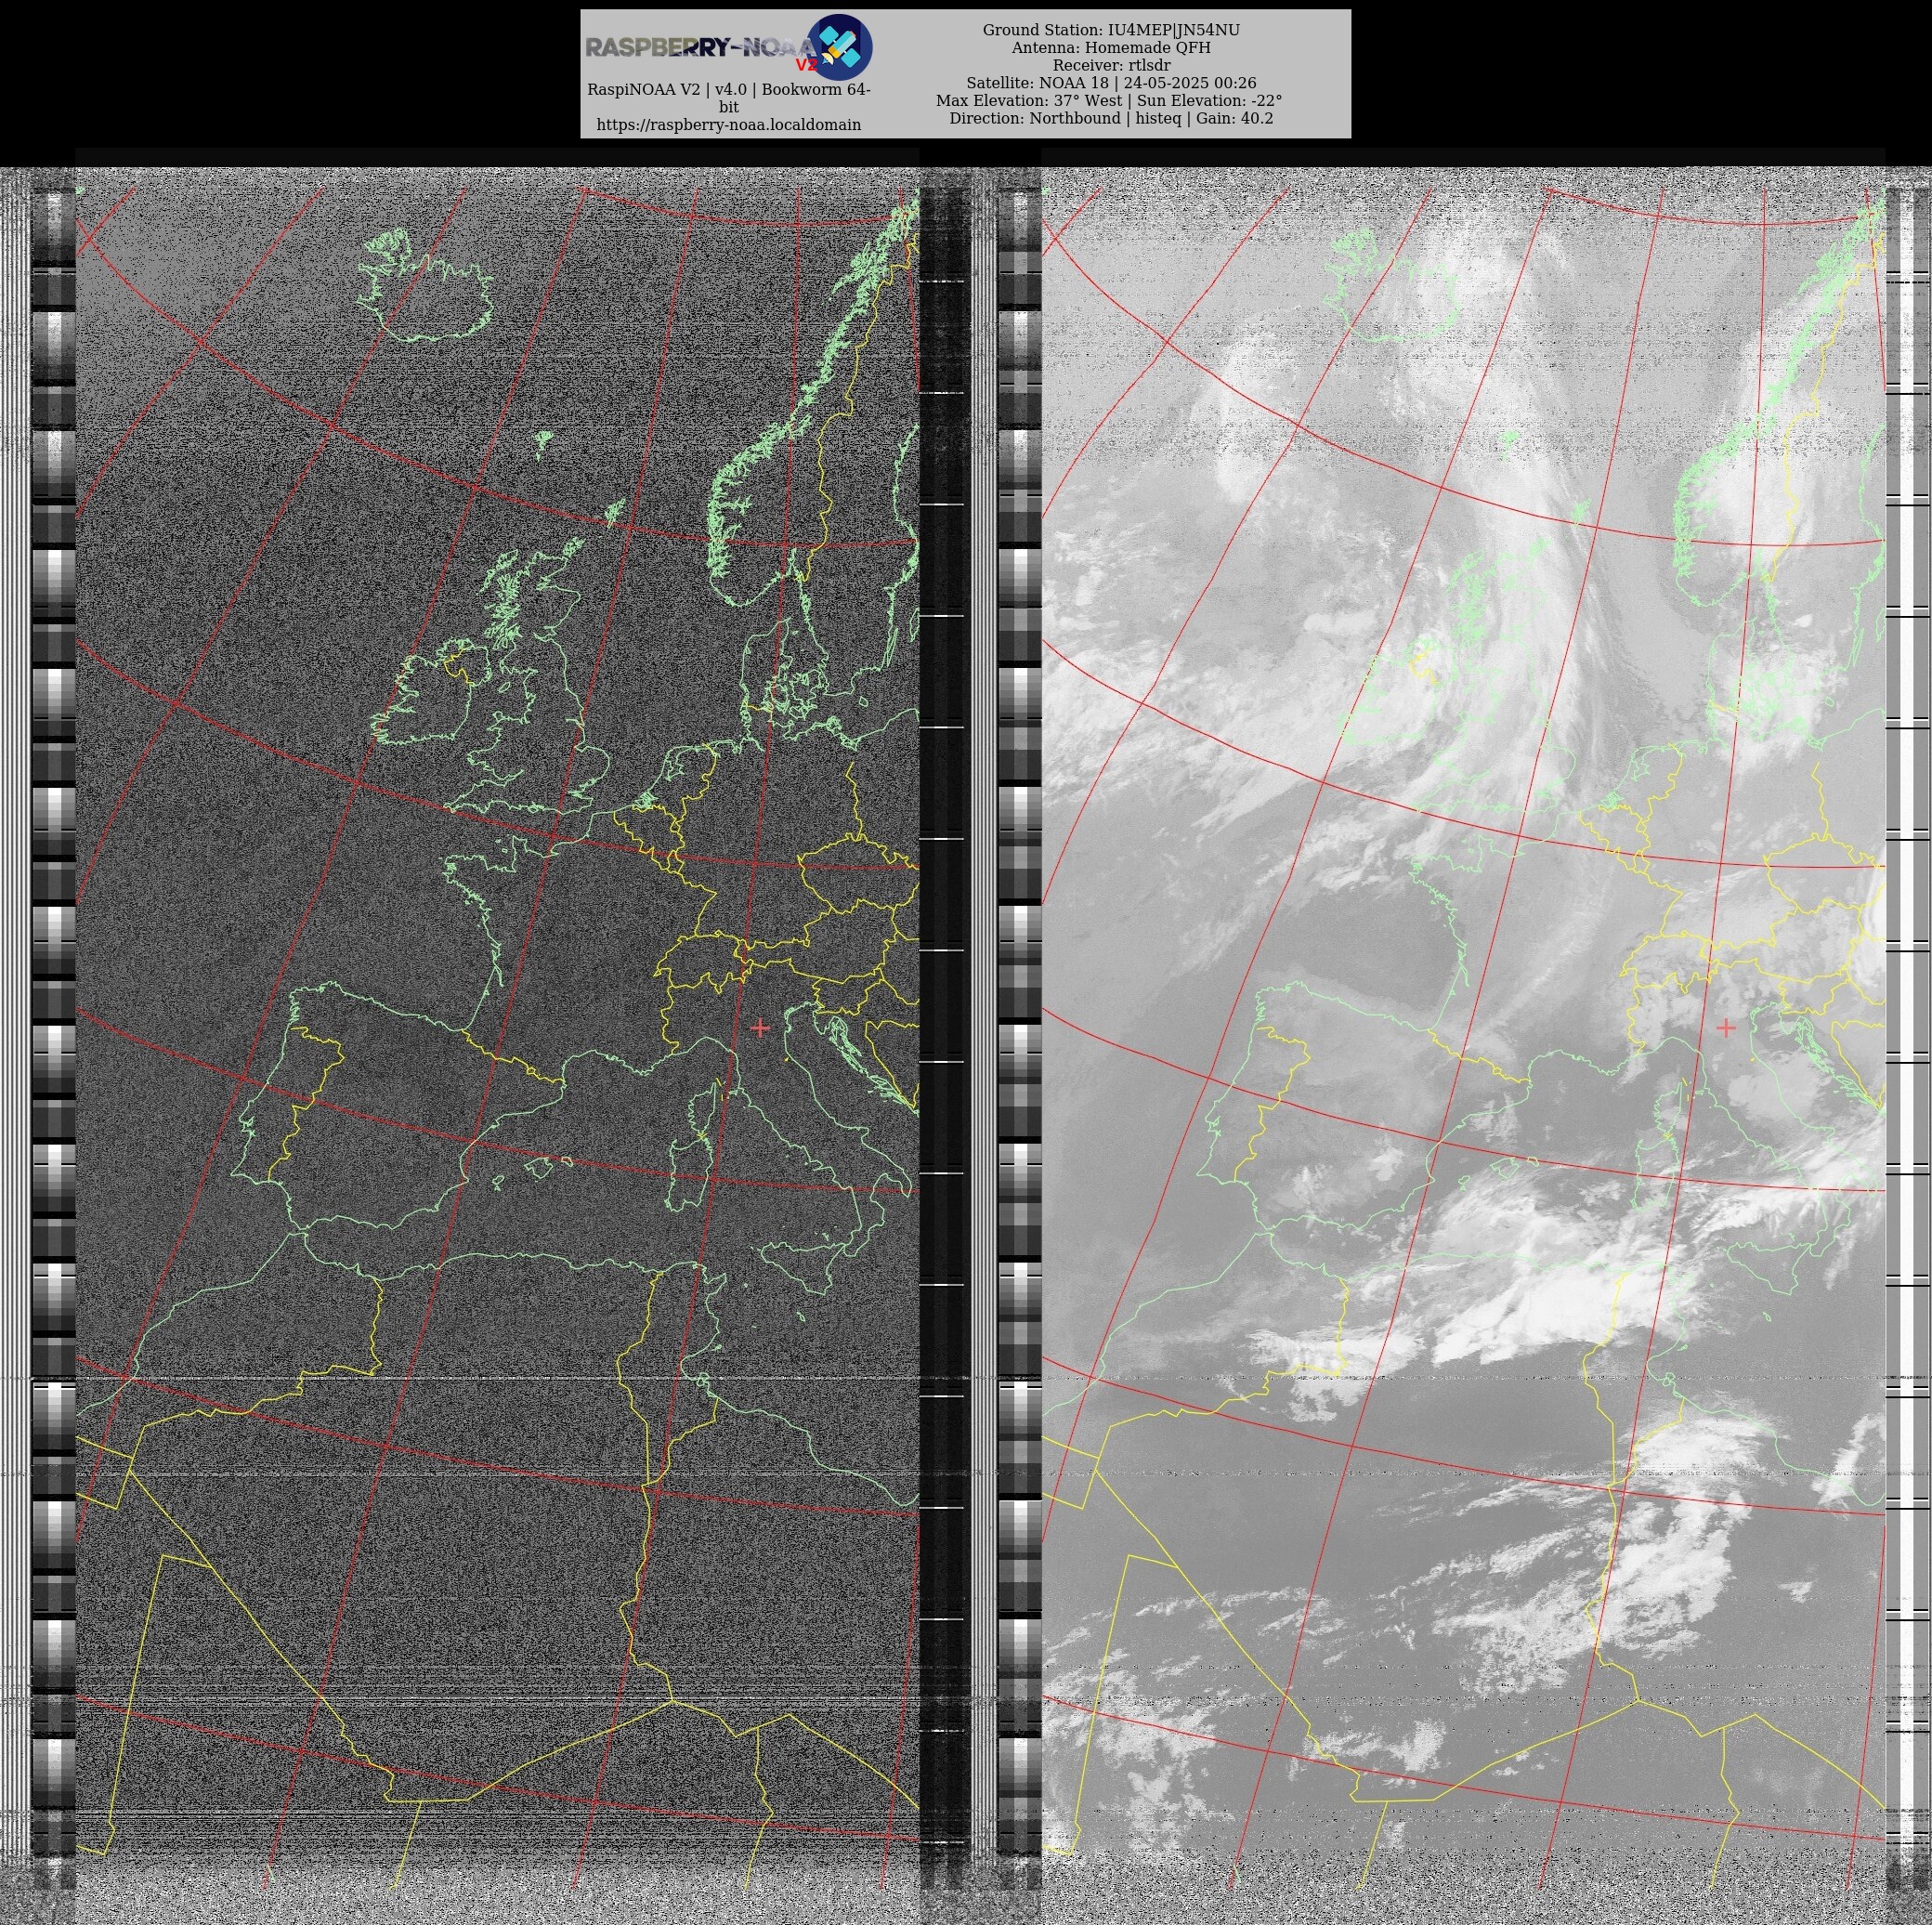Click Iceland's outline on the left noisy image
This screenshot has width=1932, height=1925.
pyautogui.click(x=427, y=286)
